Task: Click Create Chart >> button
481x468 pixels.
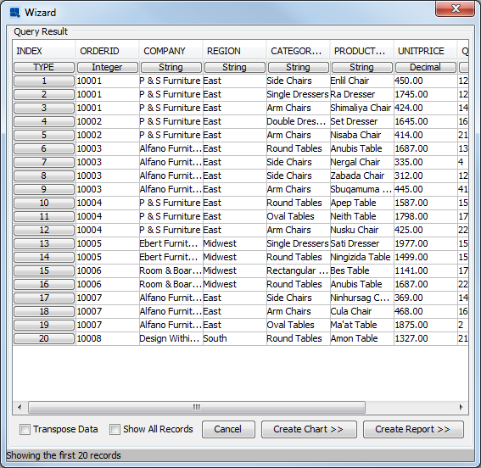Action: [309, 429]
